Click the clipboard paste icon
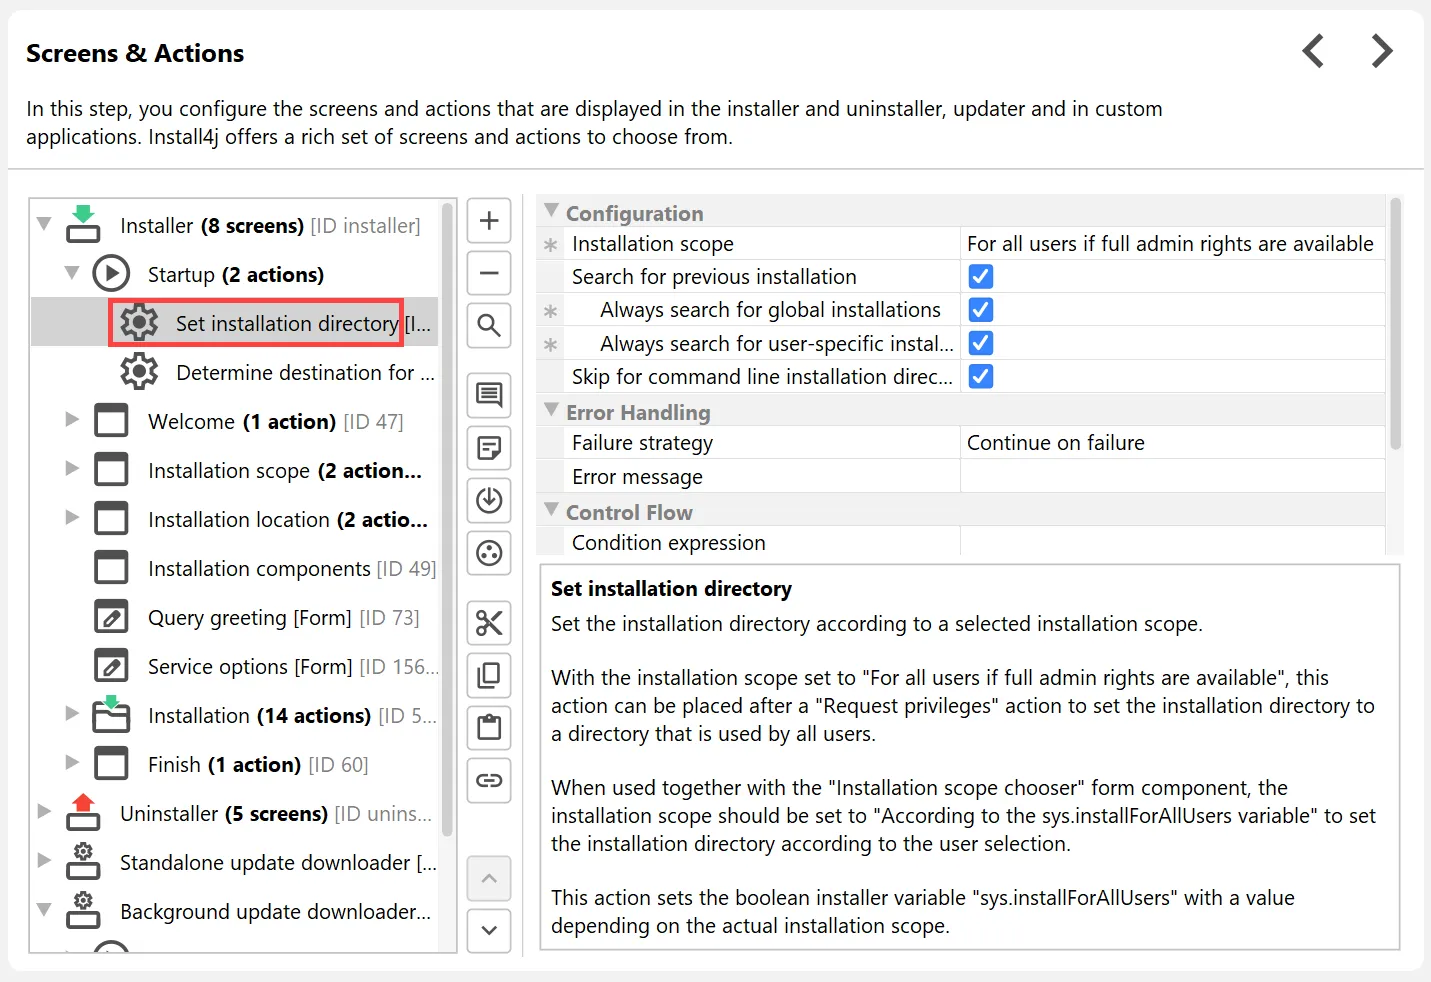This screenshot has height=982, width=1431. click(x=489, y=727)
